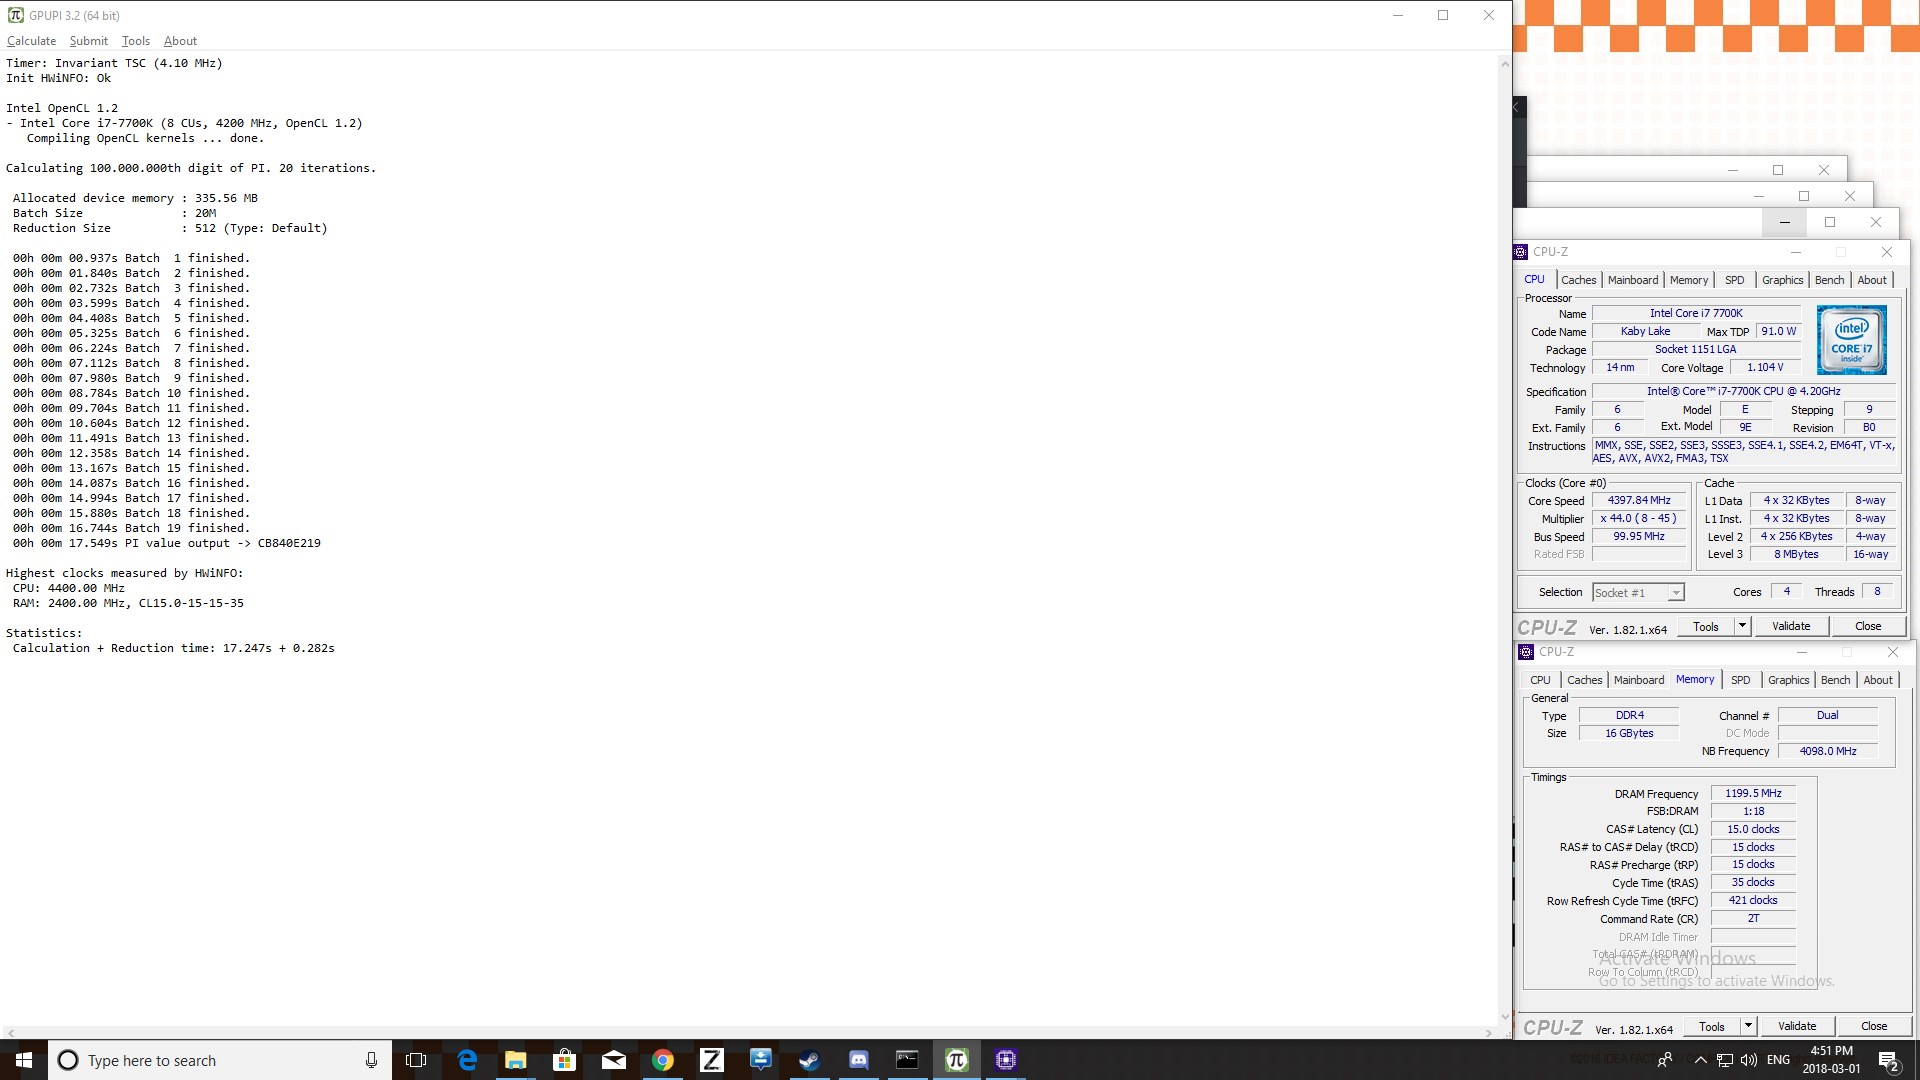Click GPUPI horizontal scrollbar right arrow
Viewport: 1920px width, 1080px height.
[x=1489, y=1033]
